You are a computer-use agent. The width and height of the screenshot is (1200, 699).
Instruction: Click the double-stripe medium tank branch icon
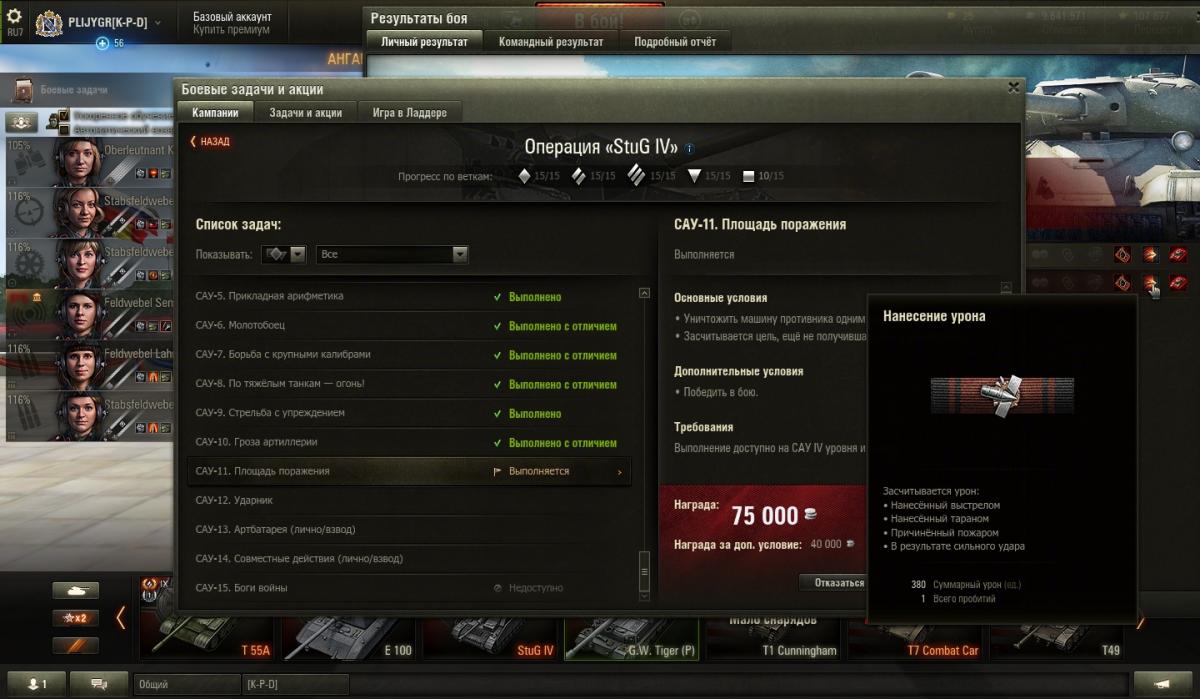(x=578, y=176)
